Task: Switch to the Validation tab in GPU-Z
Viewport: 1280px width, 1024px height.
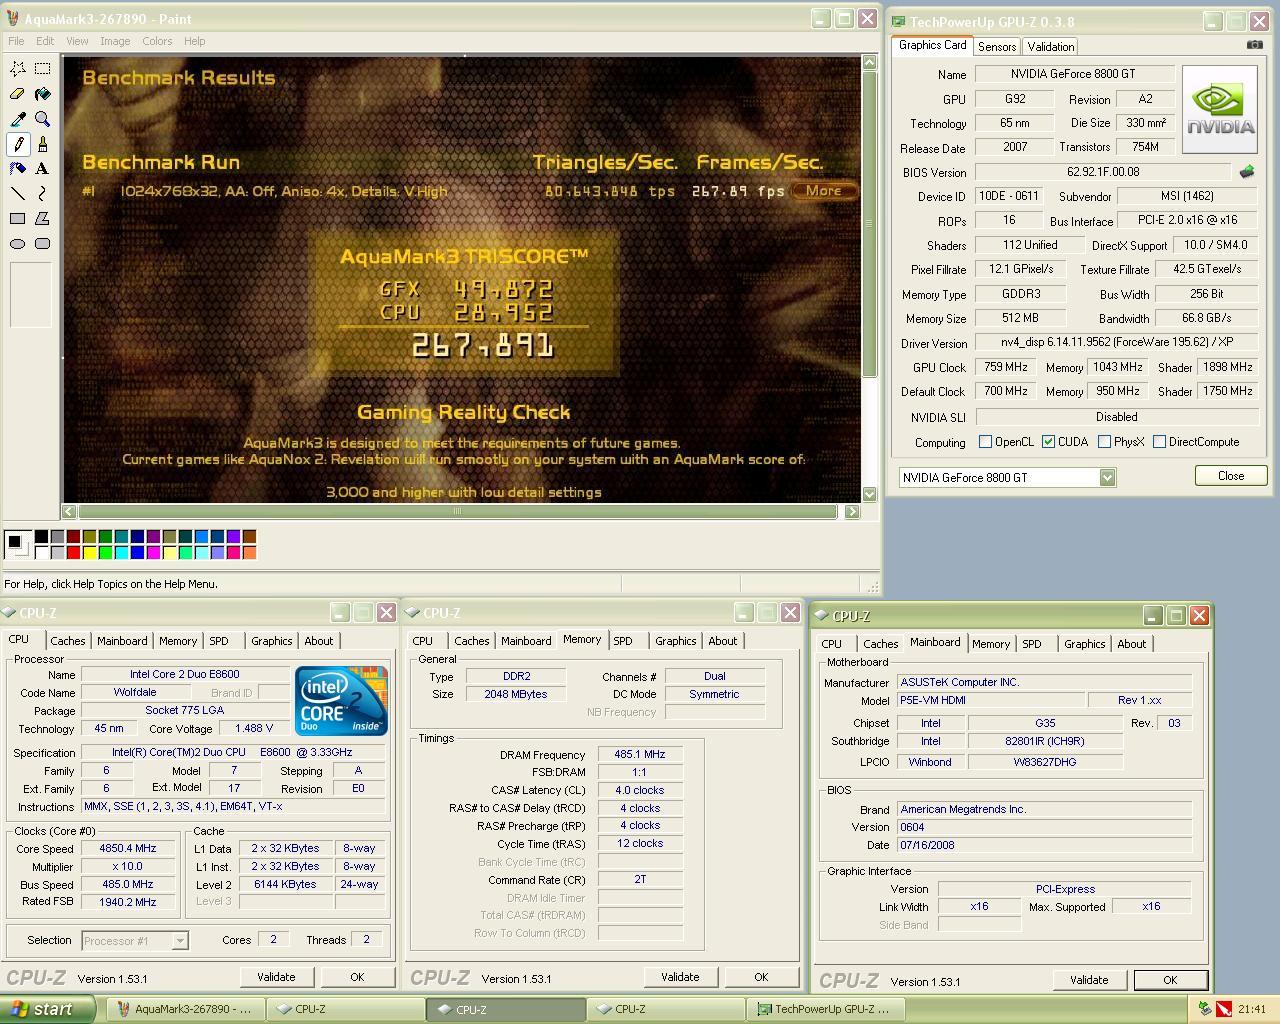Action: pyautogui.click(x=1051, y=47)
